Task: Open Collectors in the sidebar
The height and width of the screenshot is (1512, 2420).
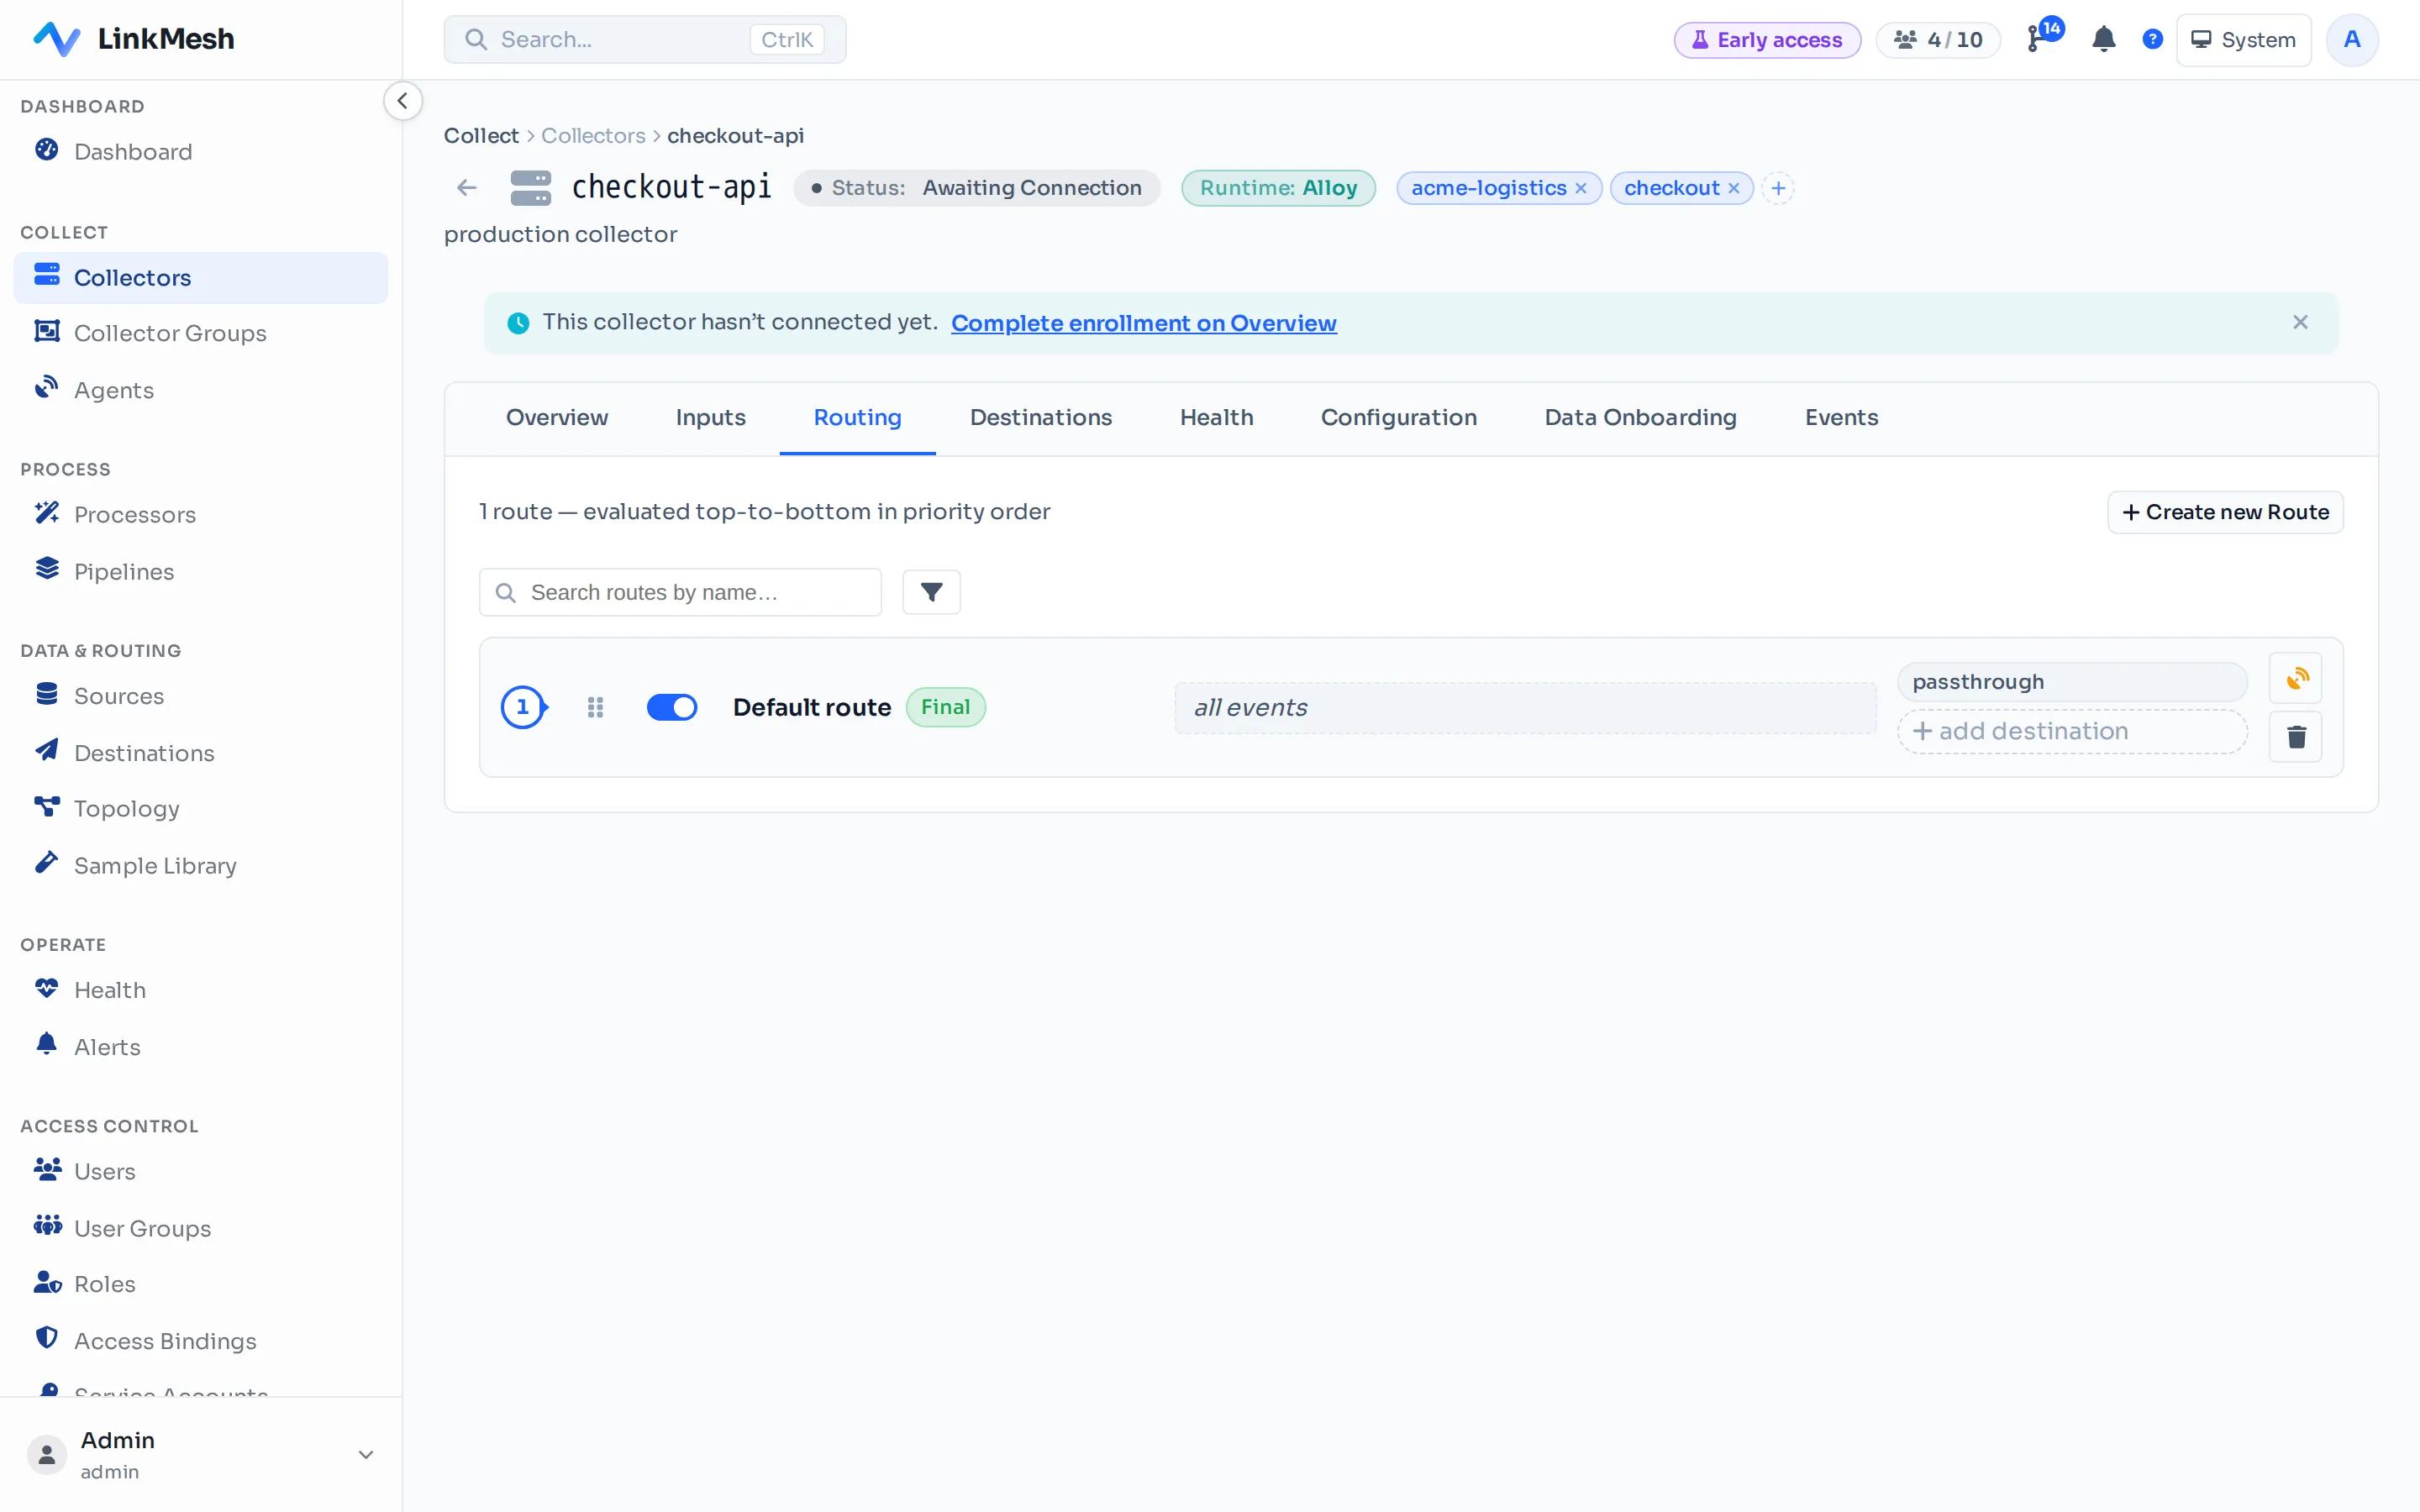Action: pos(200,278)
